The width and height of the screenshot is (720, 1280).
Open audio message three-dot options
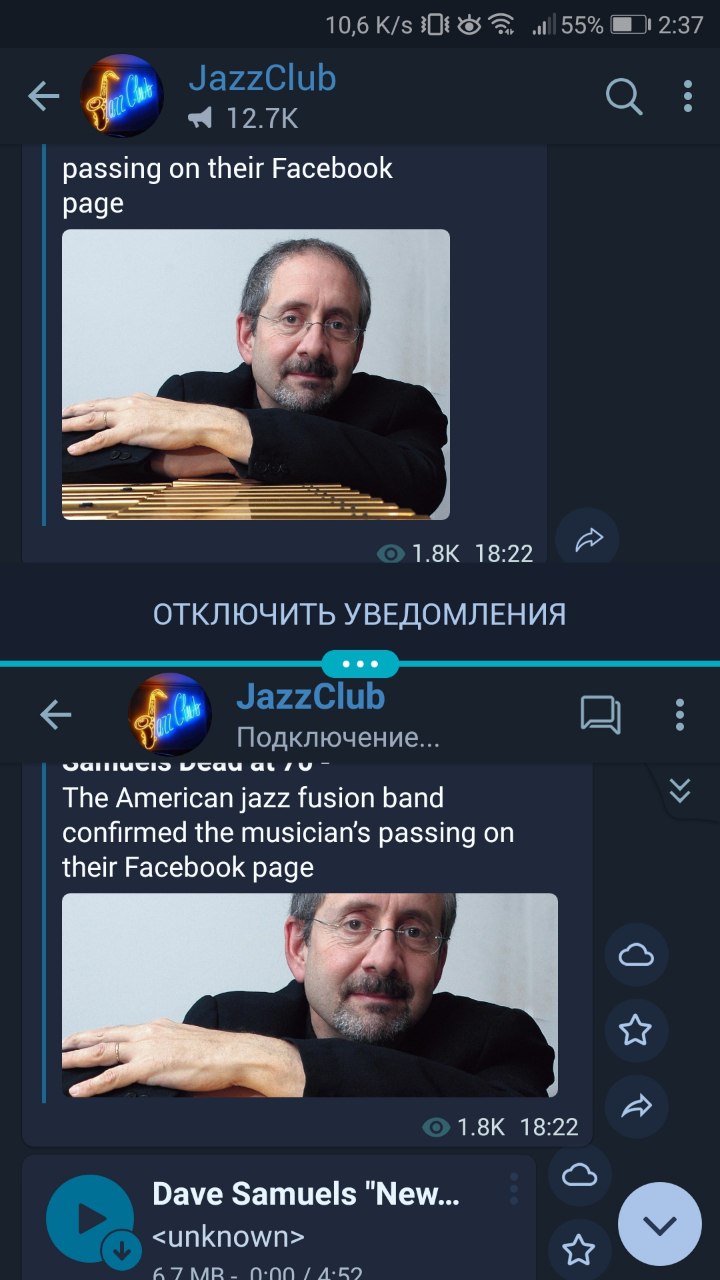[514, 1189]
